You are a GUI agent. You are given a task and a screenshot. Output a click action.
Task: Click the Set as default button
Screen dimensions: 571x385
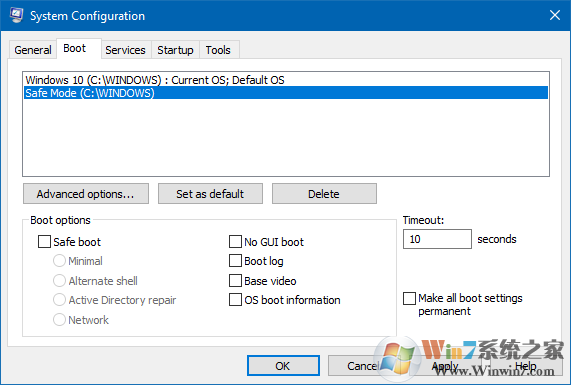[x=210, y=194]
